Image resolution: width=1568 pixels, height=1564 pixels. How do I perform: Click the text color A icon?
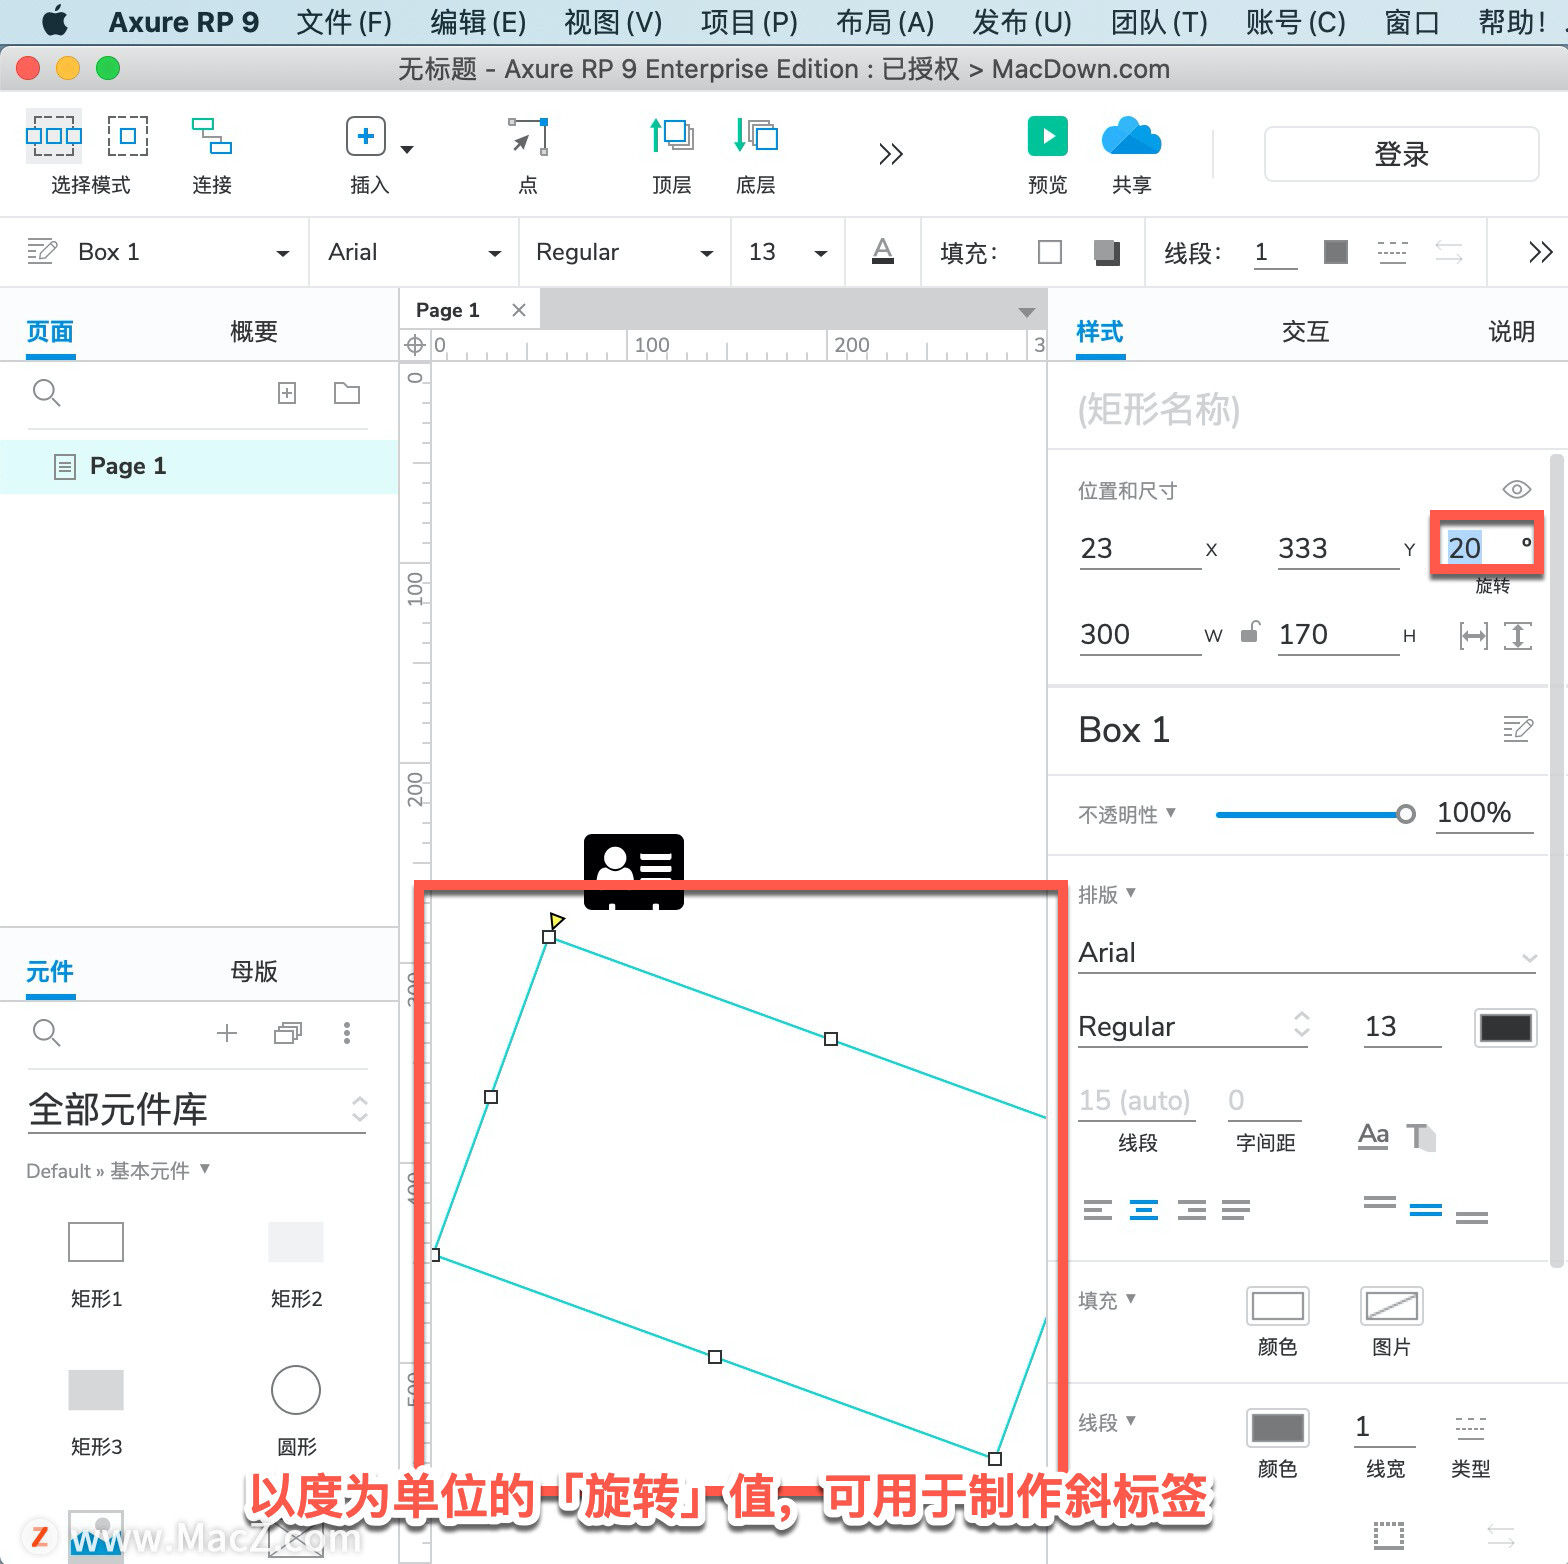(883, 251)
